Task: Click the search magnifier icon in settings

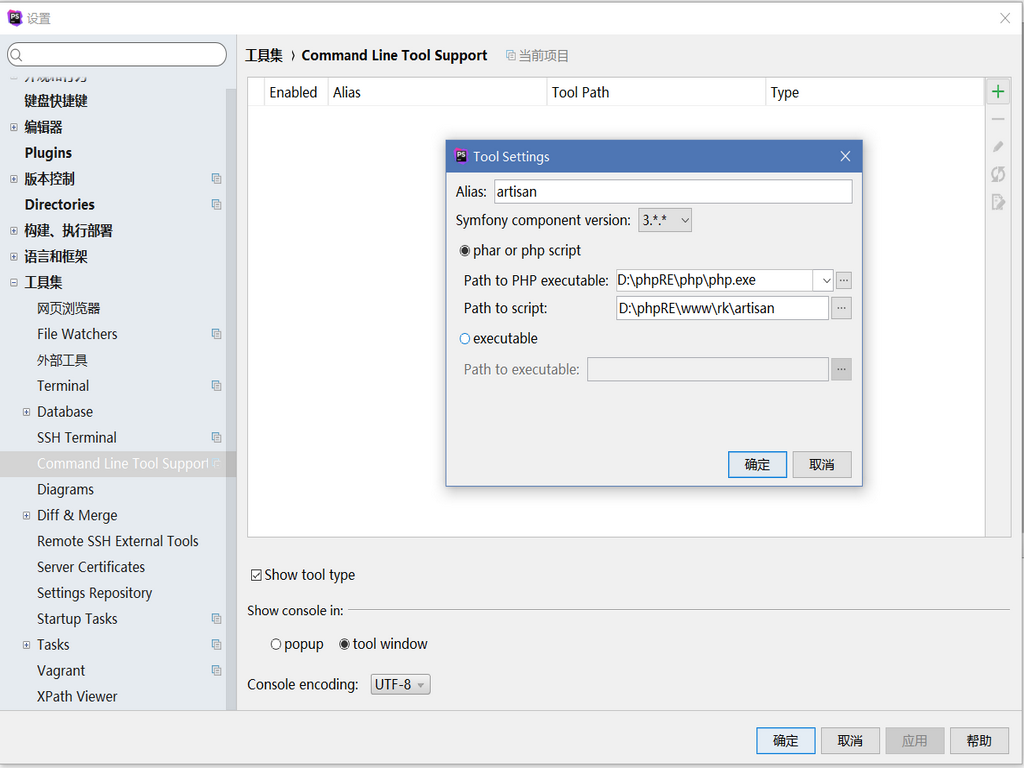Action: (x=17, y=55)
